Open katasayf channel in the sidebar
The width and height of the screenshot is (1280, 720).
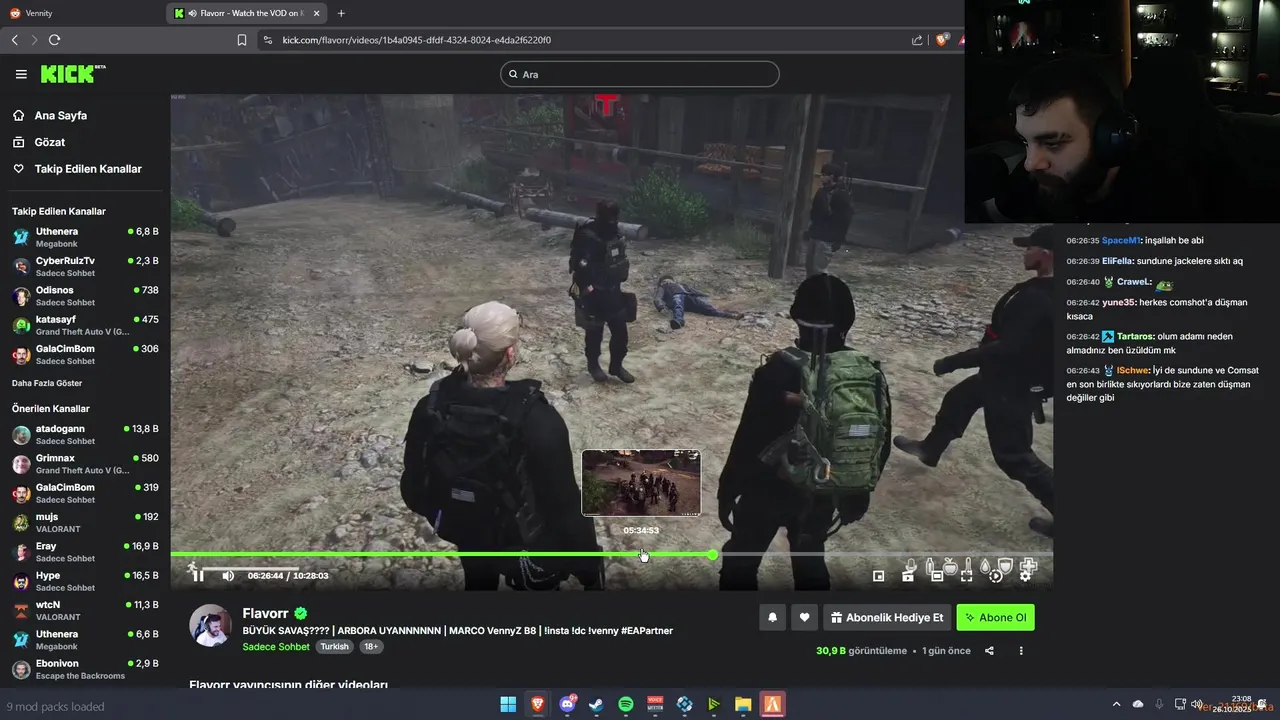click(85, 324)
